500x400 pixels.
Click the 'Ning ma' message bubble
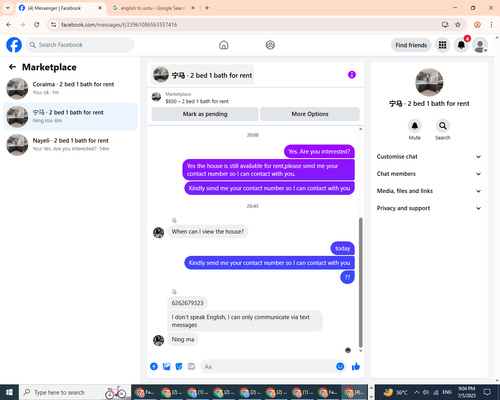[x=183, y=339]
